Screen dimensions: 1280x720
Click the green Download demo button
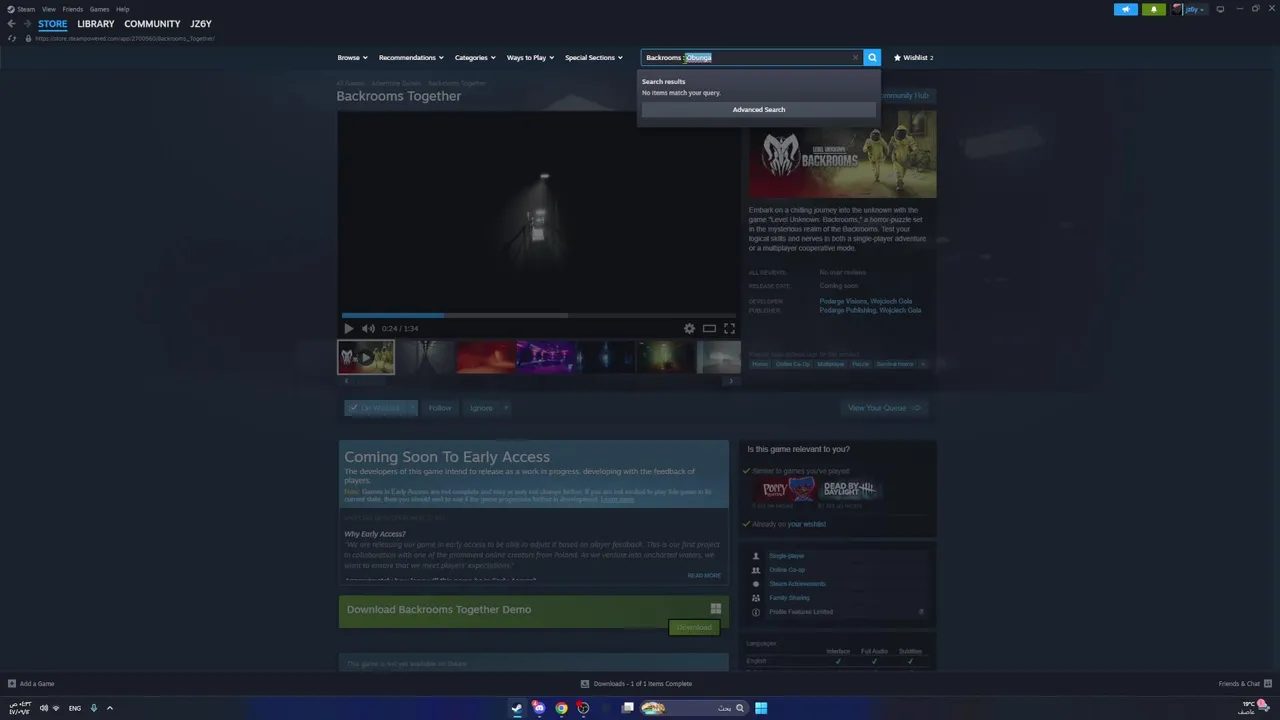click(694, 628)
